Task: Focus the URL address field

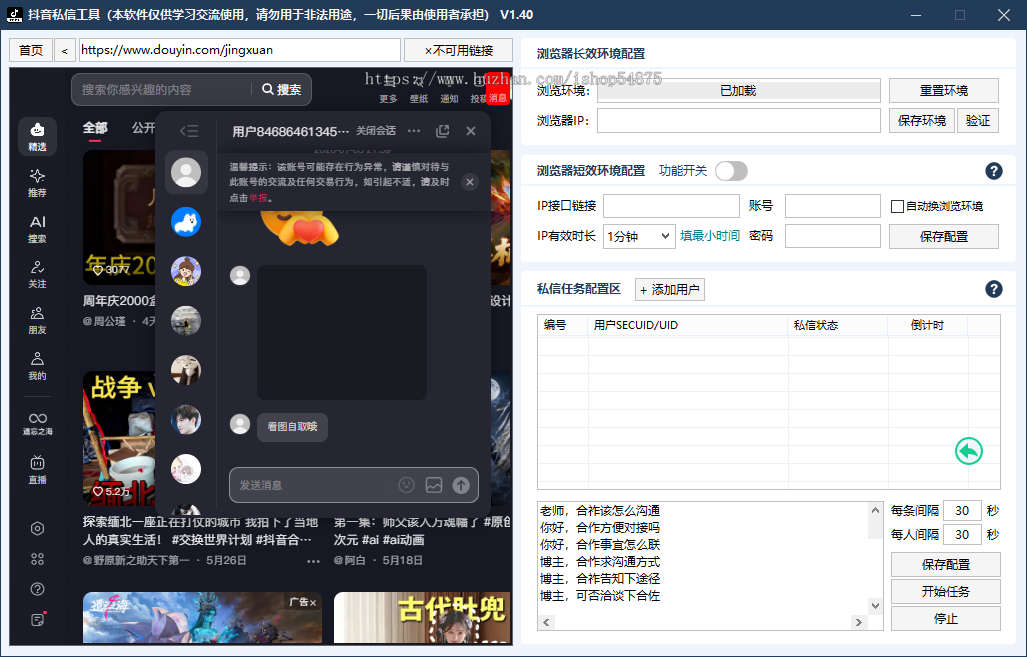Action: pyautogui.click(x=240, y=50)
